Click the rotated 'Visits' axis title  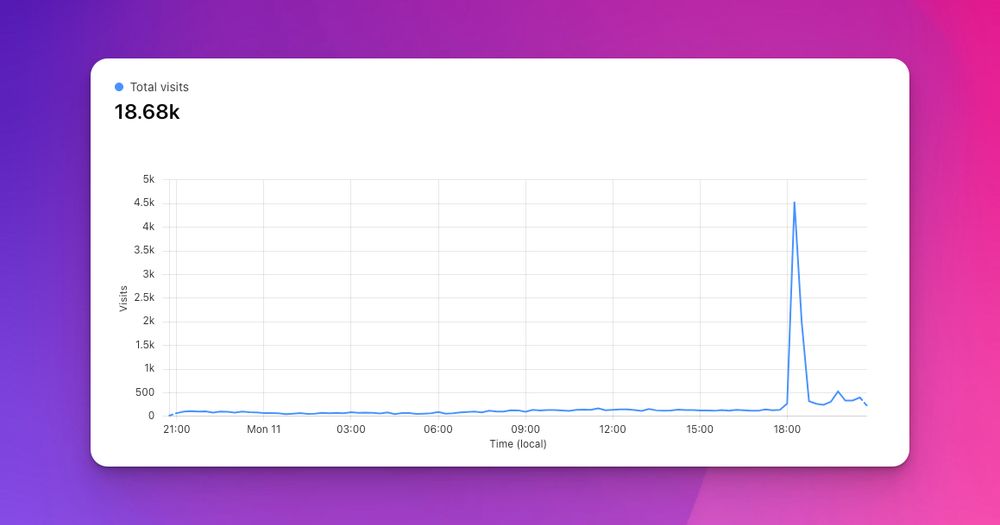124,298
